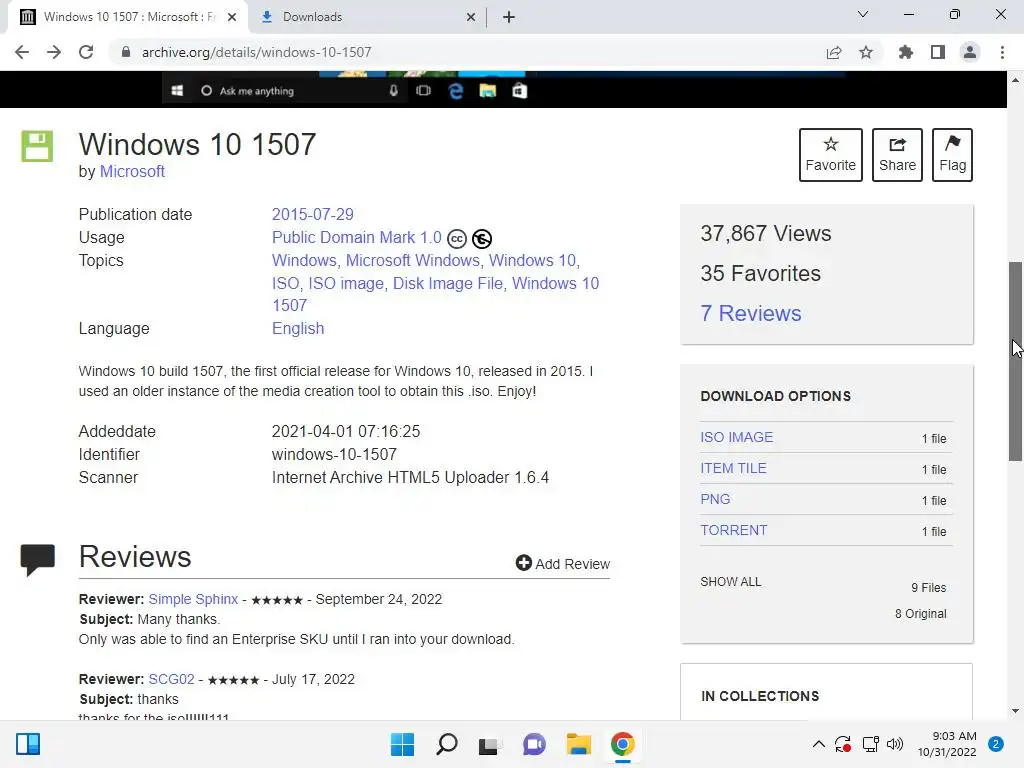Screen dimensions: 1024x768
Task: Download the ISO IMAGE option
Action: (x=737, y=438)
